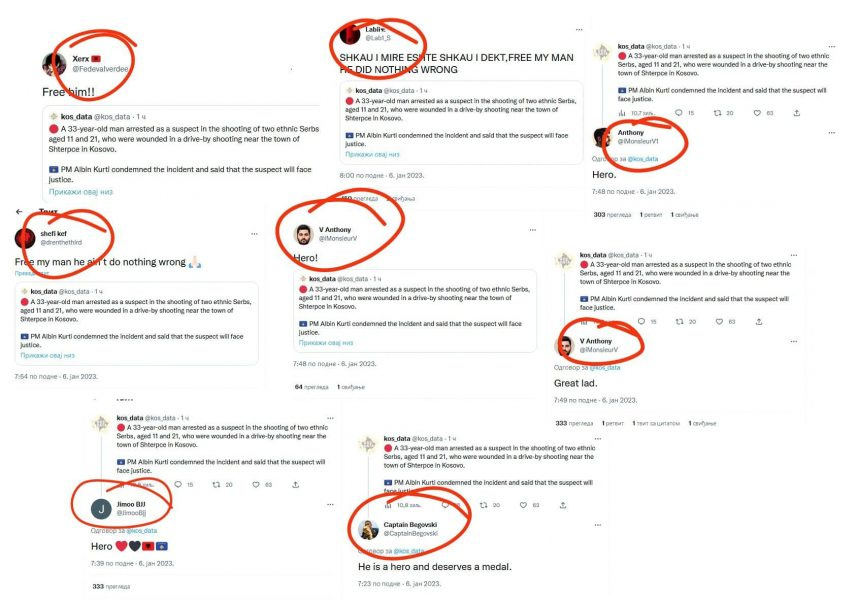Open three-dot menu on Jimoo BJJ's reply

pos(330,504)
